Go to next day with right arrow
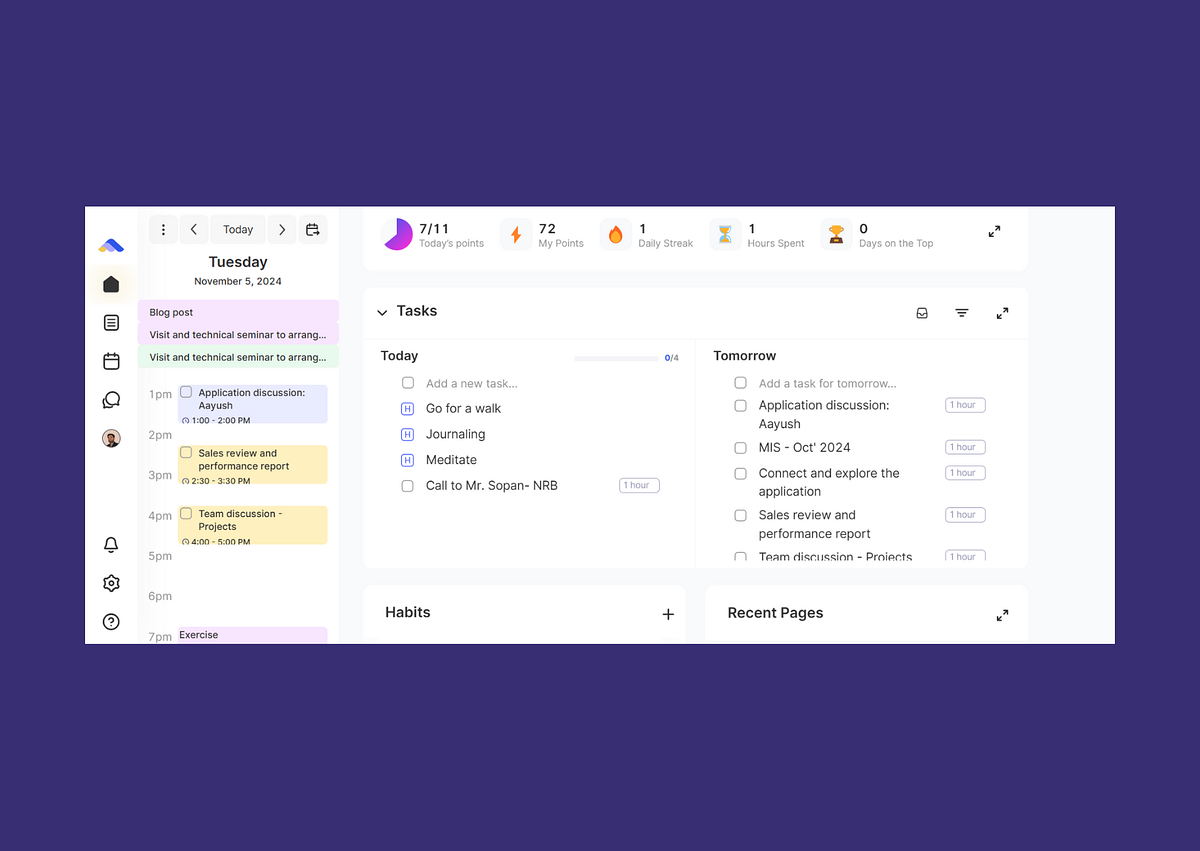This screenshot has width=1200, height=851. (x=282, y=230)
